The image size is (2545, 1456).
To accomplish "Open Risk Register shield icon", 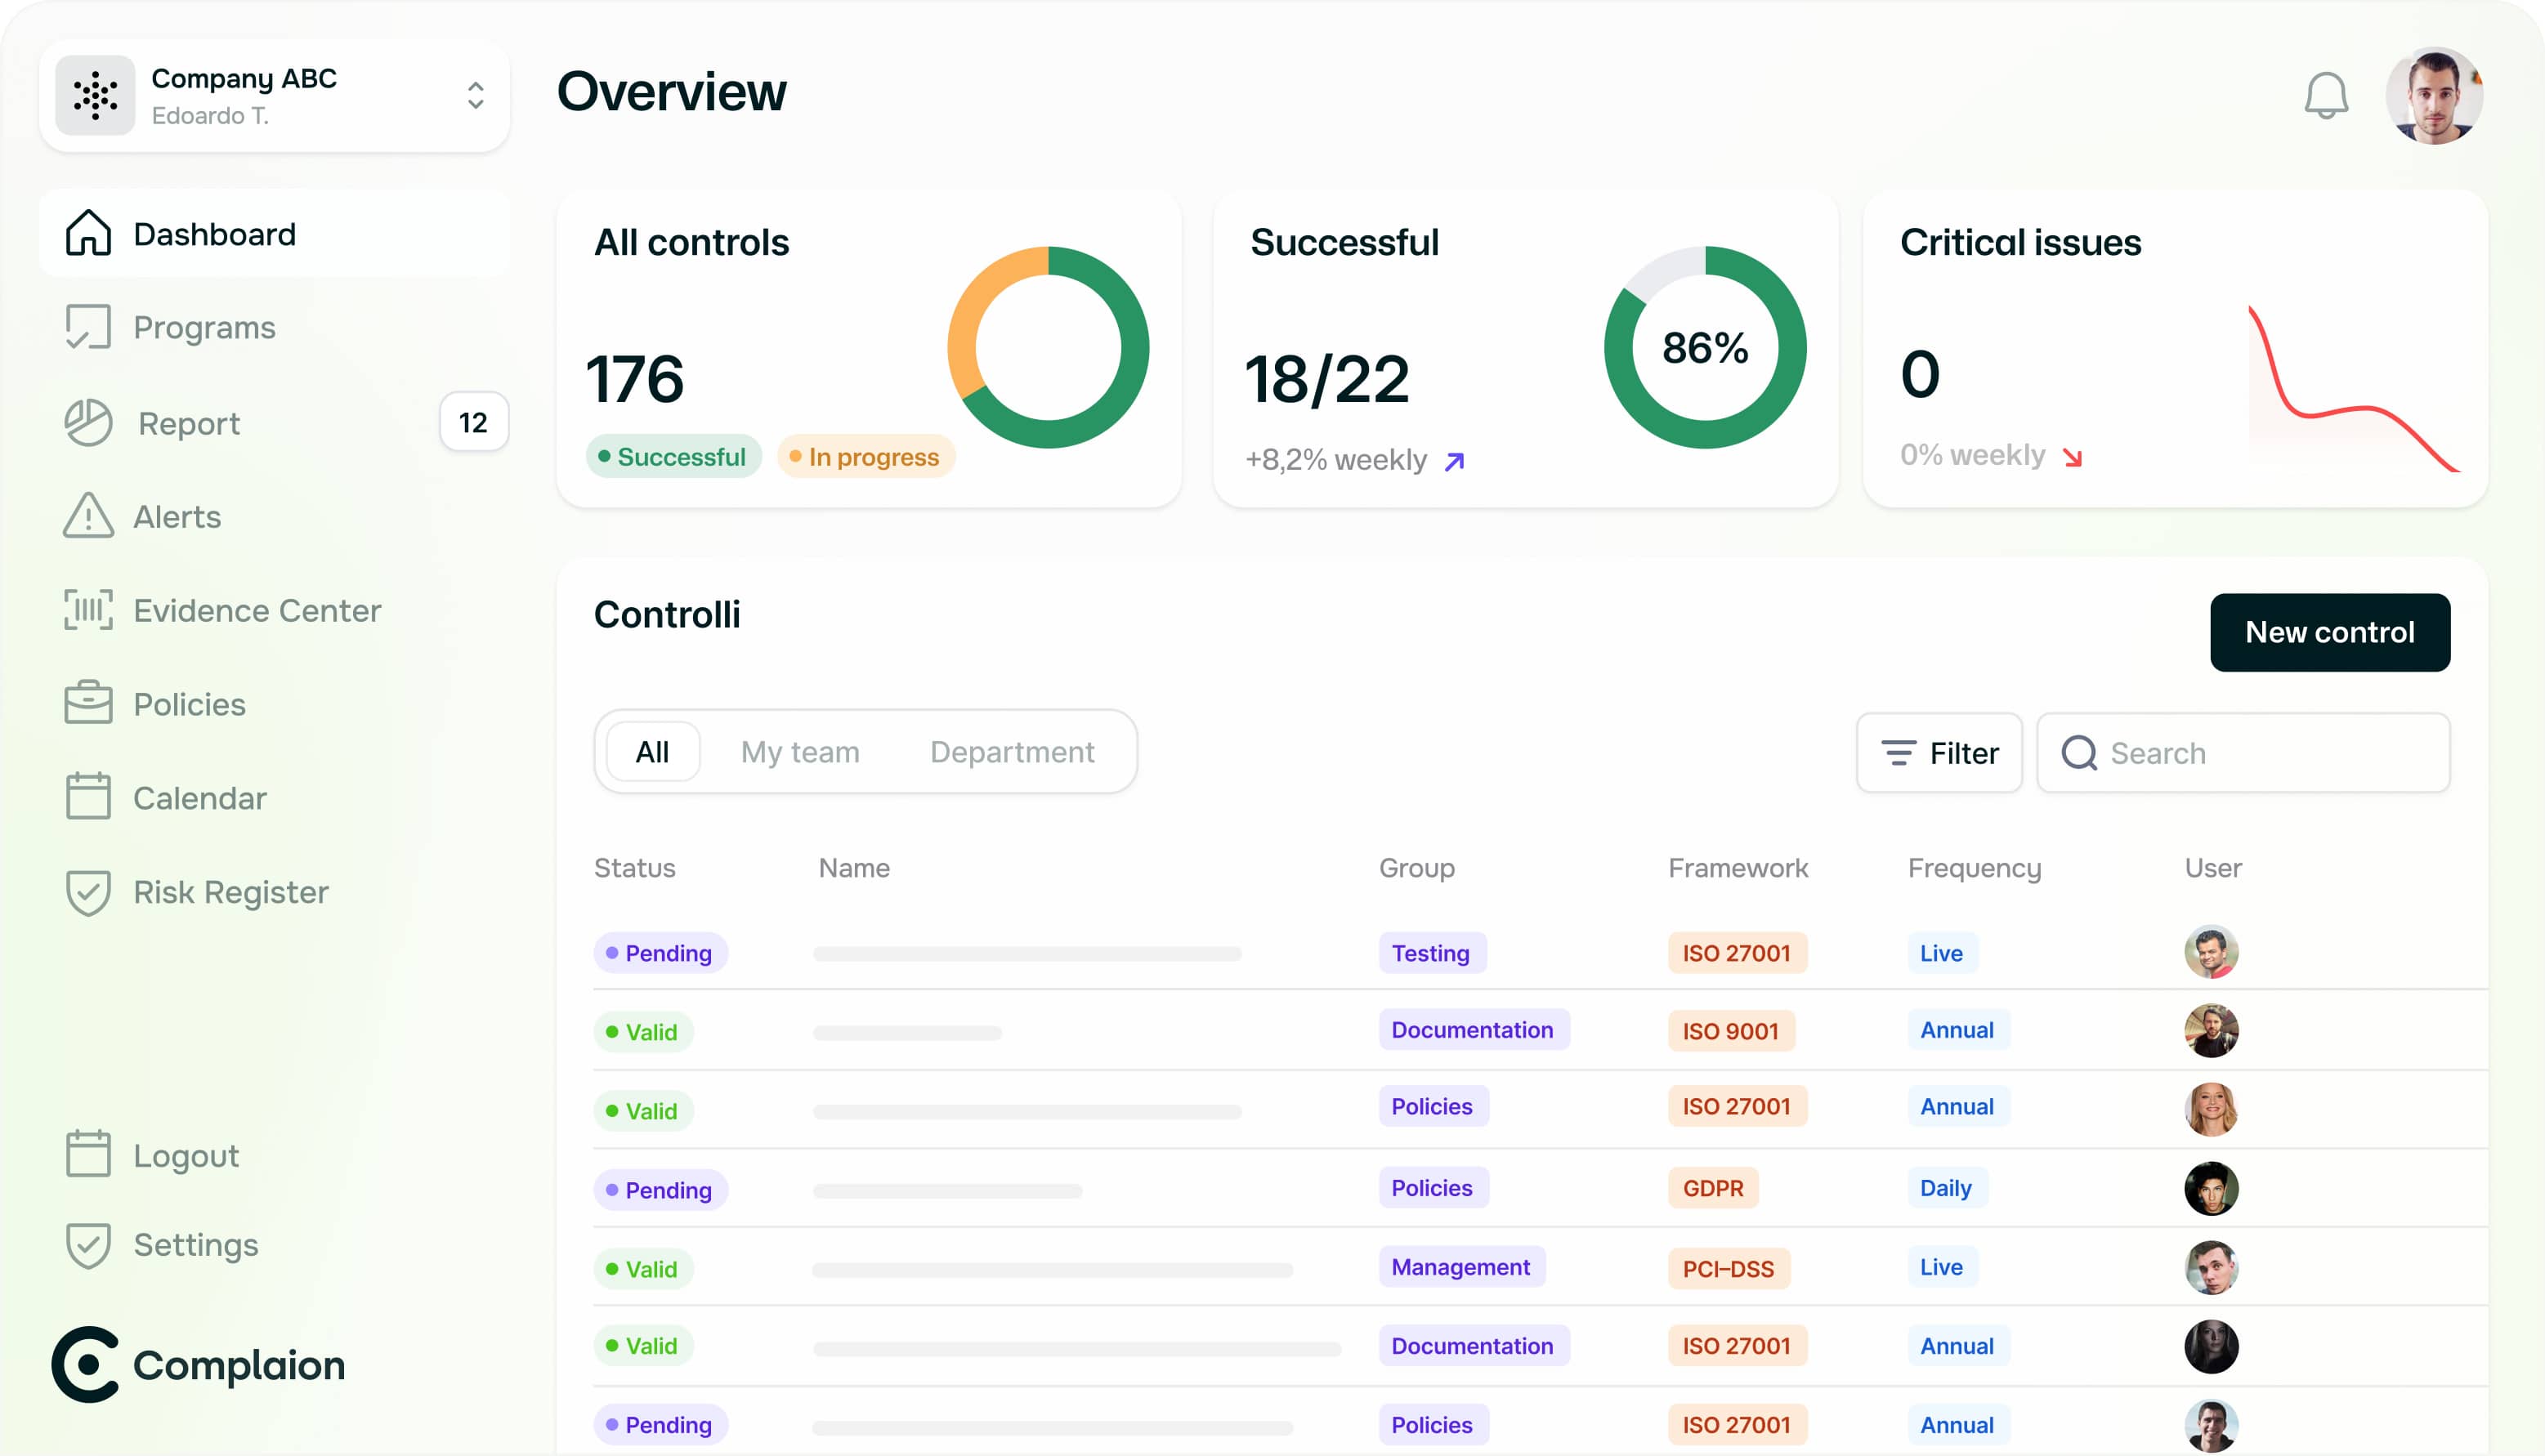I will pyautogui.click(x=88, y=891).
